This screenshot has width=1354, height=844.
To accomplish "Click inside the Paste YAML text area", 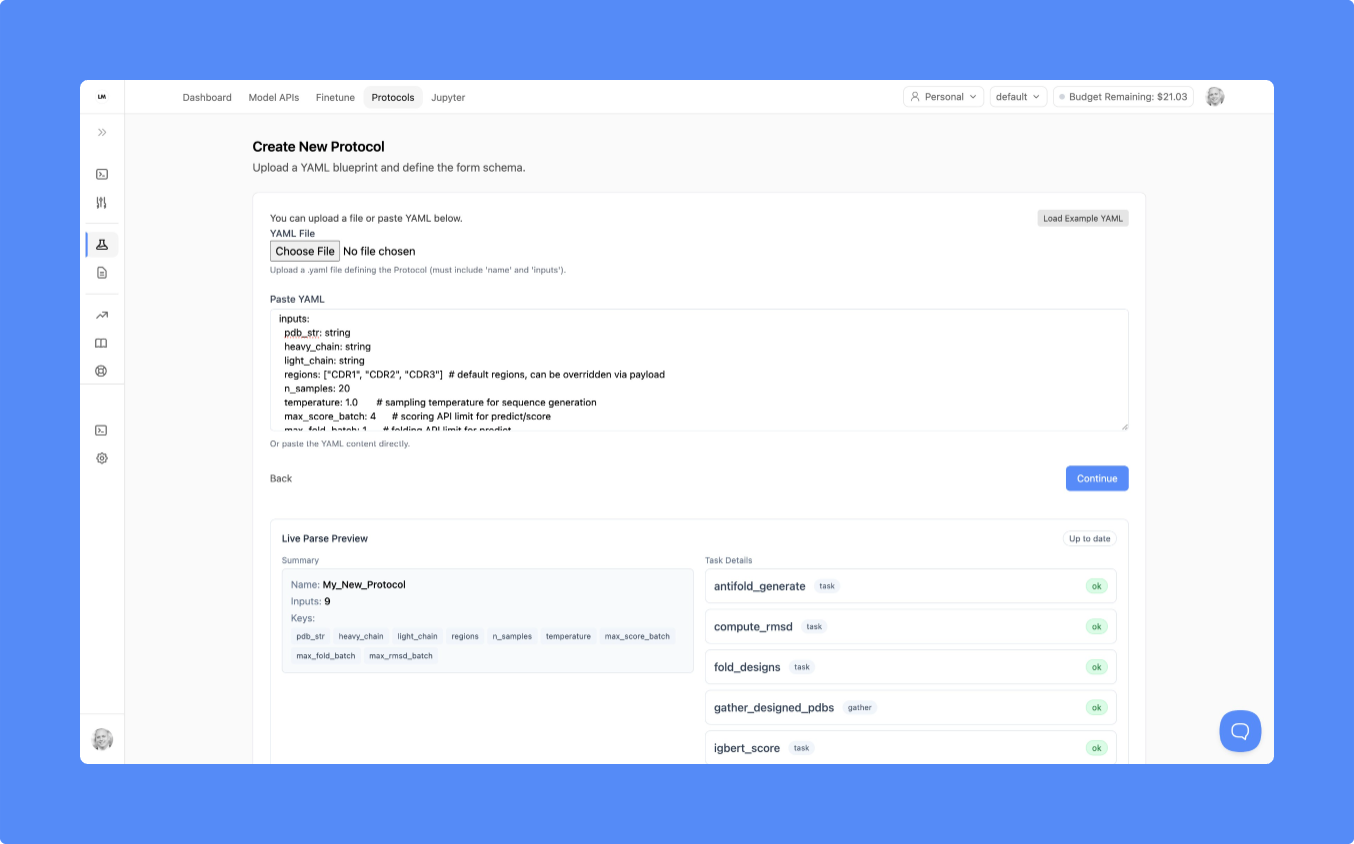I will [699, 370].
